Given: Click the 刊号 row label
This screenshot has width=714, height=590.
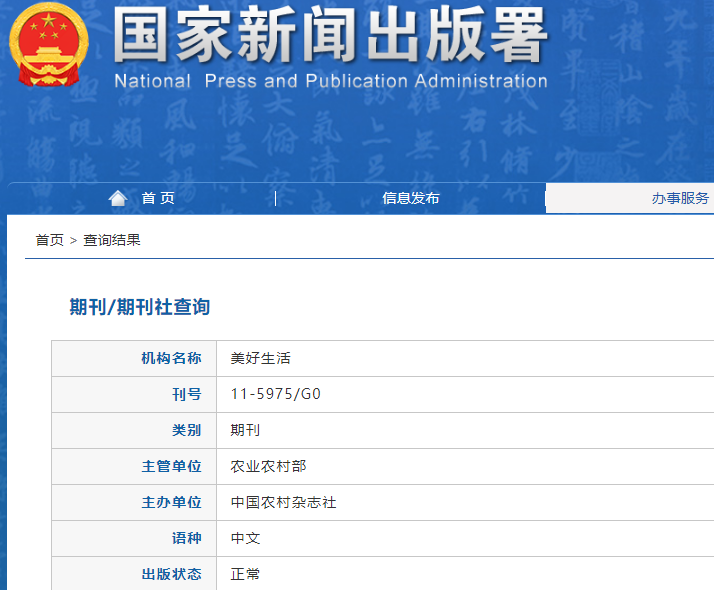Looking at the screenshot, I should click(x=186, y=394).
